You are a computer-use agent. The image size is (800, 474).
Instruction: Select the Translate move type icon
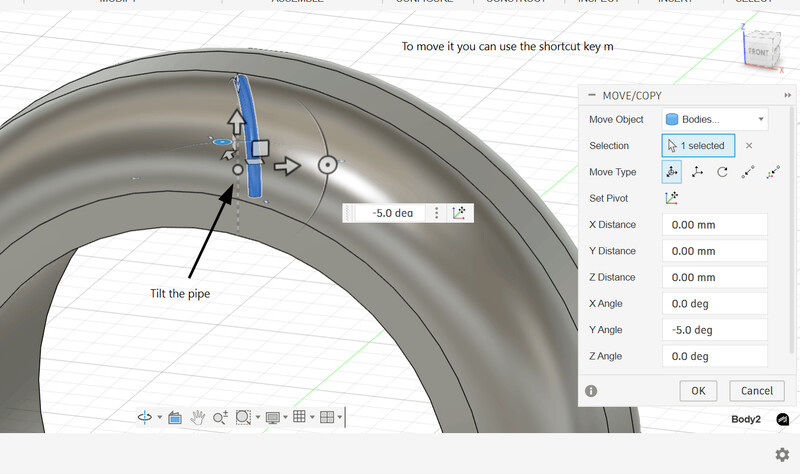[697, 172]
